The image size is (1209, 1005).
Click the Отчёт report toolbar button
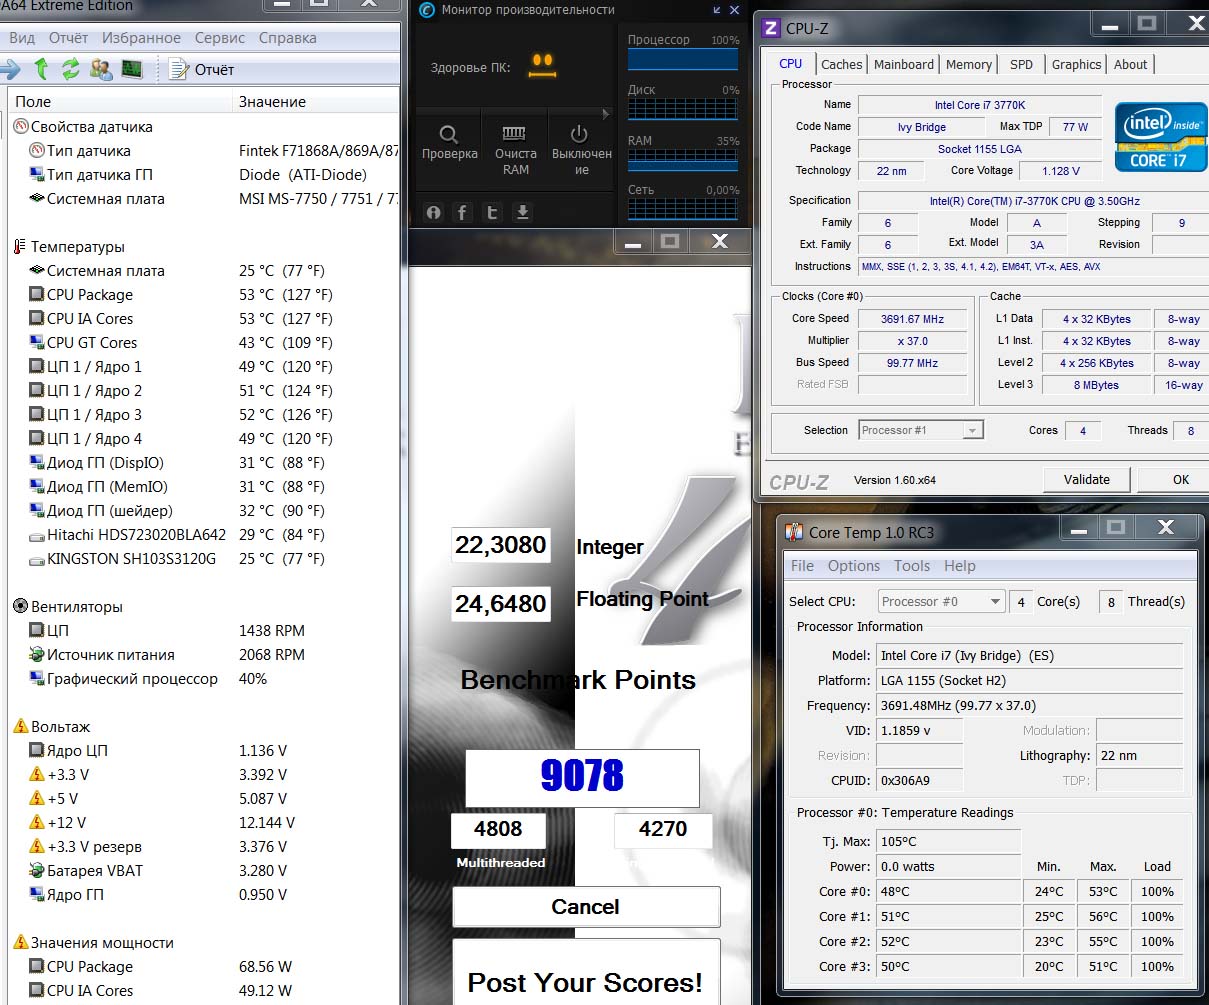[201, 69]
